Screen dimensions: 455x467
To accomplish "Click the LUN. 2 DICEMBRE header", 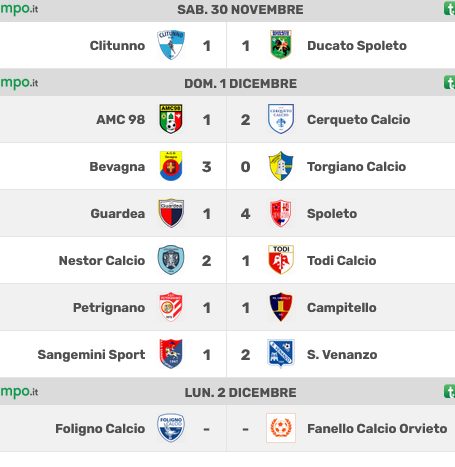I will click(x=240, y=392).
